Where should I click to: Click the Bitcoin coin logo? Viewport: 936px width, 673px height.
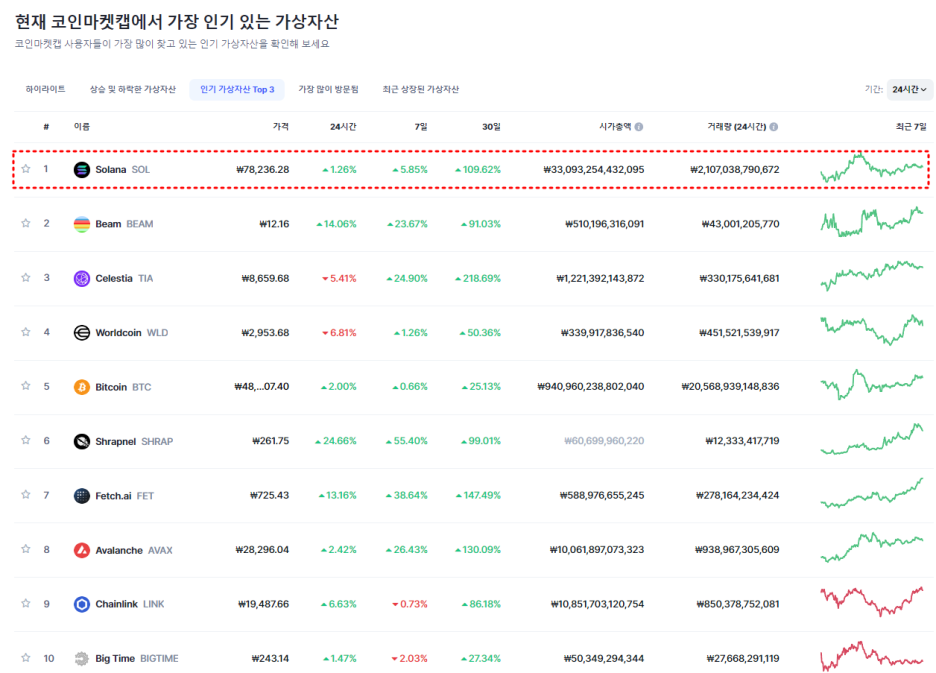[x=82, y=387]
